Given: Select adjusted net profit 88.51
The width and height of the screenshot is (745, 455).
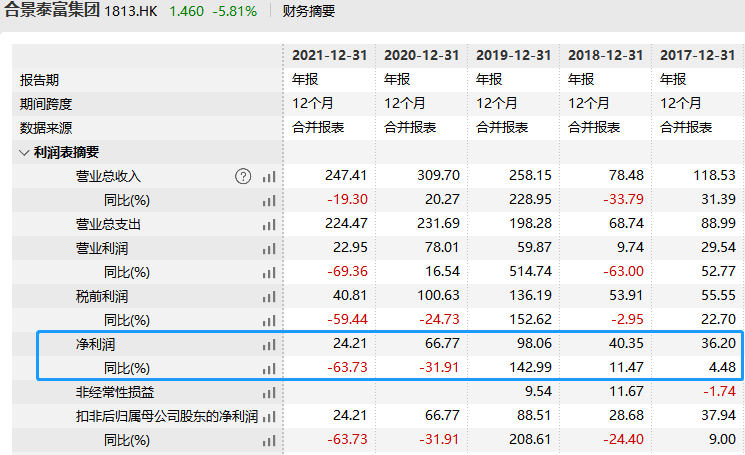Looking at the screenshot, I should pyautogui.click(x=534, y=416).
